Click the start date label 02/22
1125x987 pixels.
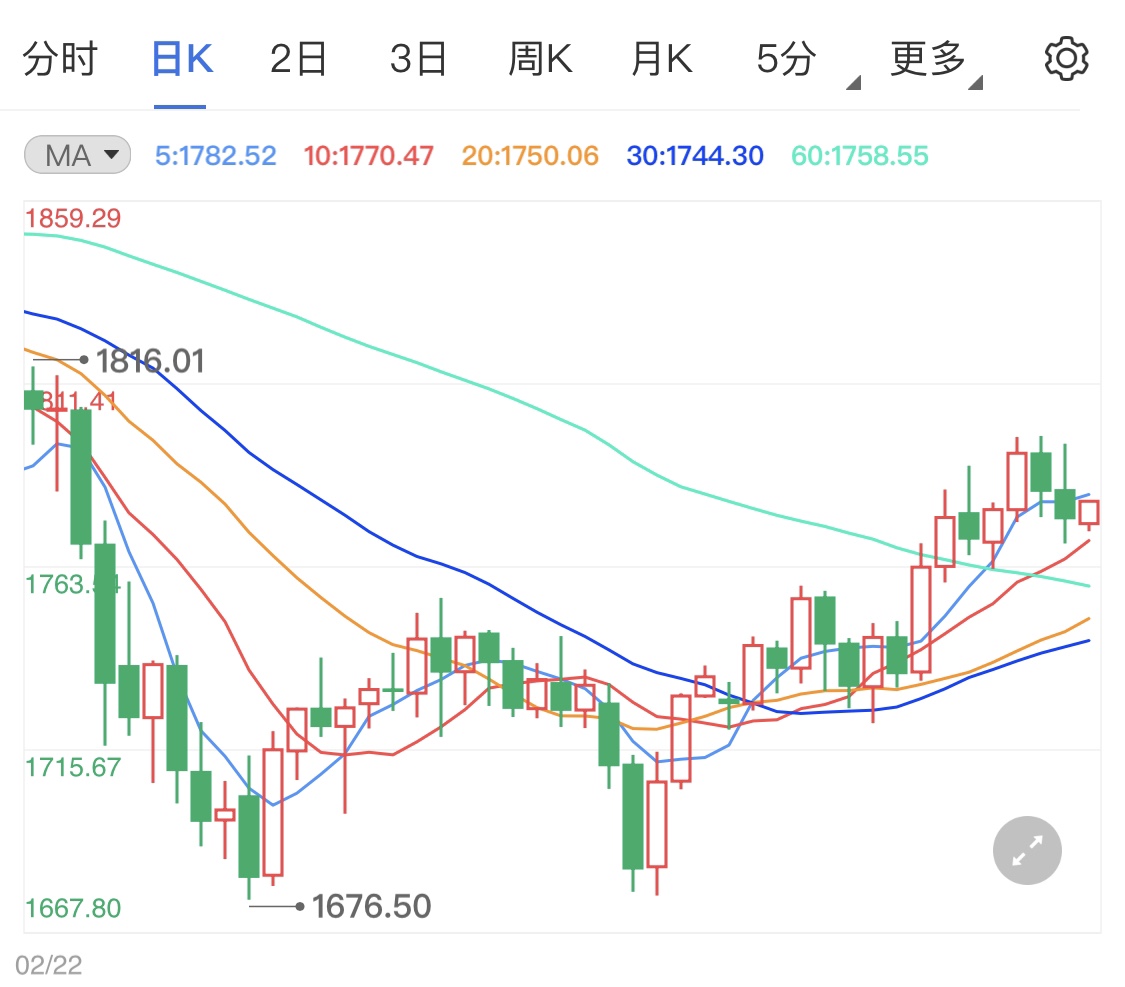pos(49,965)
